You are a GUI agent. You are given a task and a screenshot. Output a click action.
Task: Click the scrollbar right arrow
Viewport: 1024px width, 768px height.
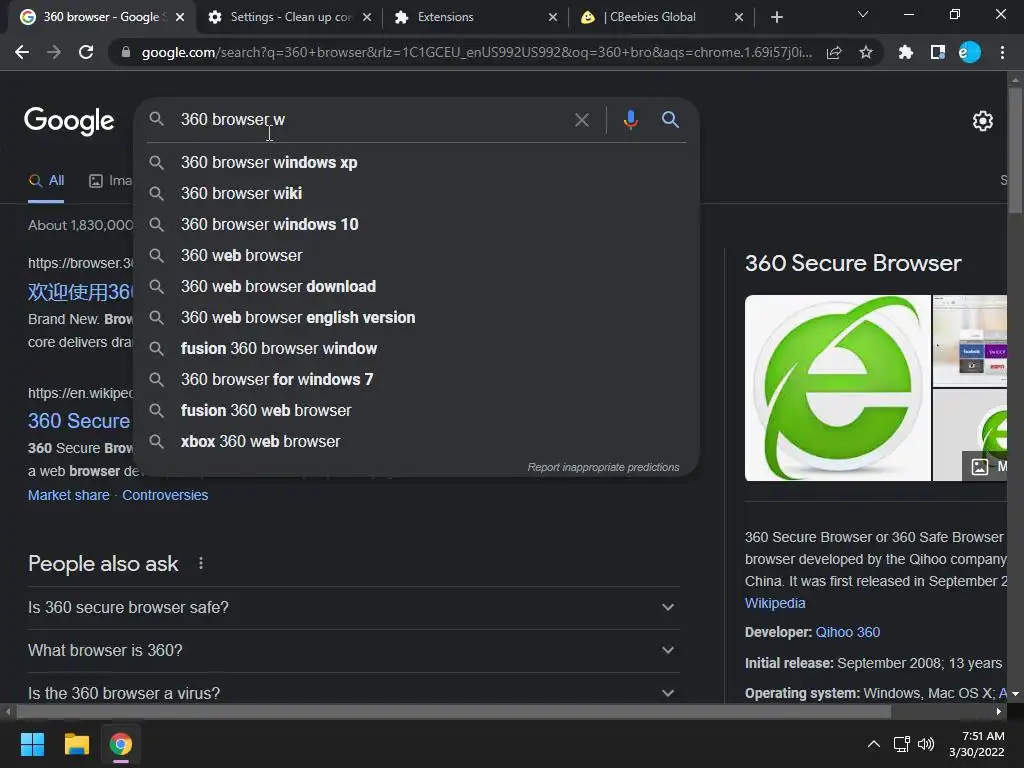999,712
